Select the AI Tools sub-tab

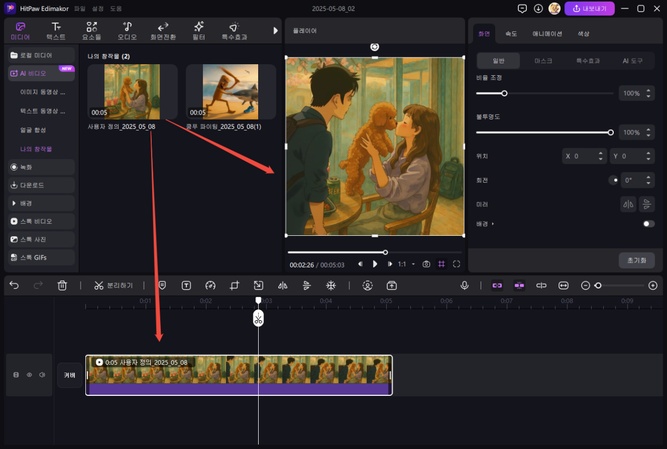632,61
